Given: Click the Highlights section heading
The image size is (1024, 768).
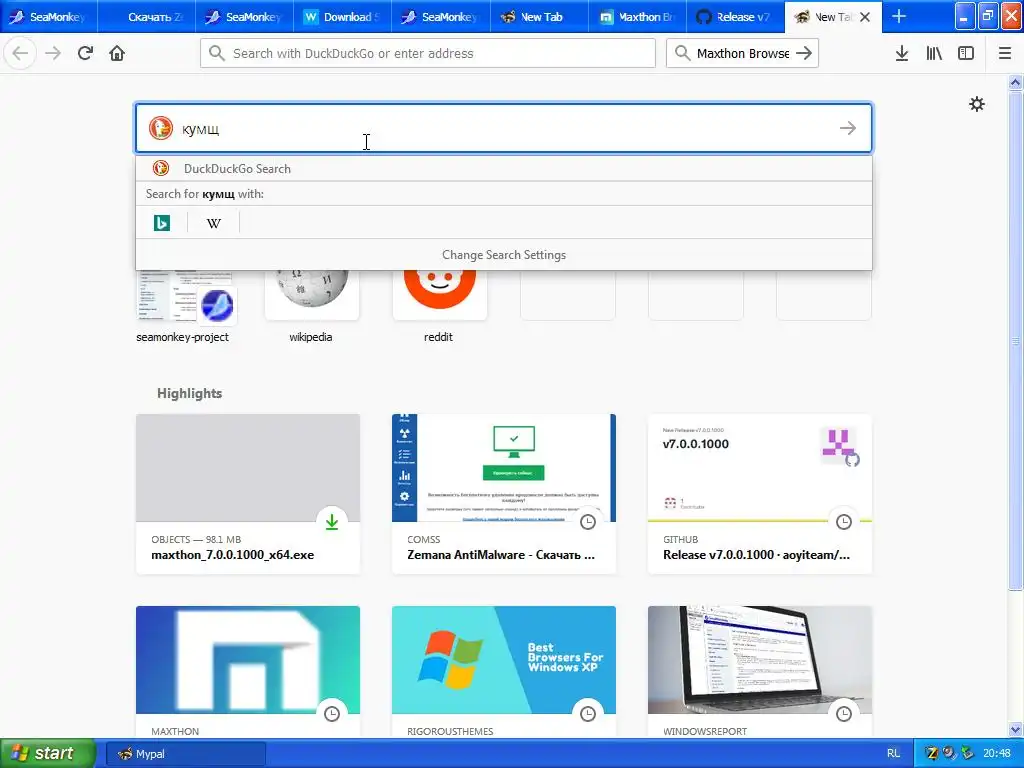Looking at the screenshot, I should (x=189, y=393).
